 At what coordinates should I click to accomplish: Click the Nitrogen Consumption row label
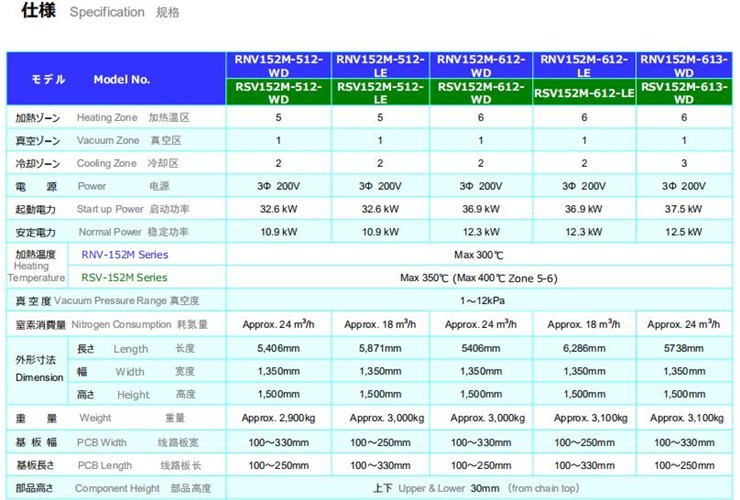[111, 324]
